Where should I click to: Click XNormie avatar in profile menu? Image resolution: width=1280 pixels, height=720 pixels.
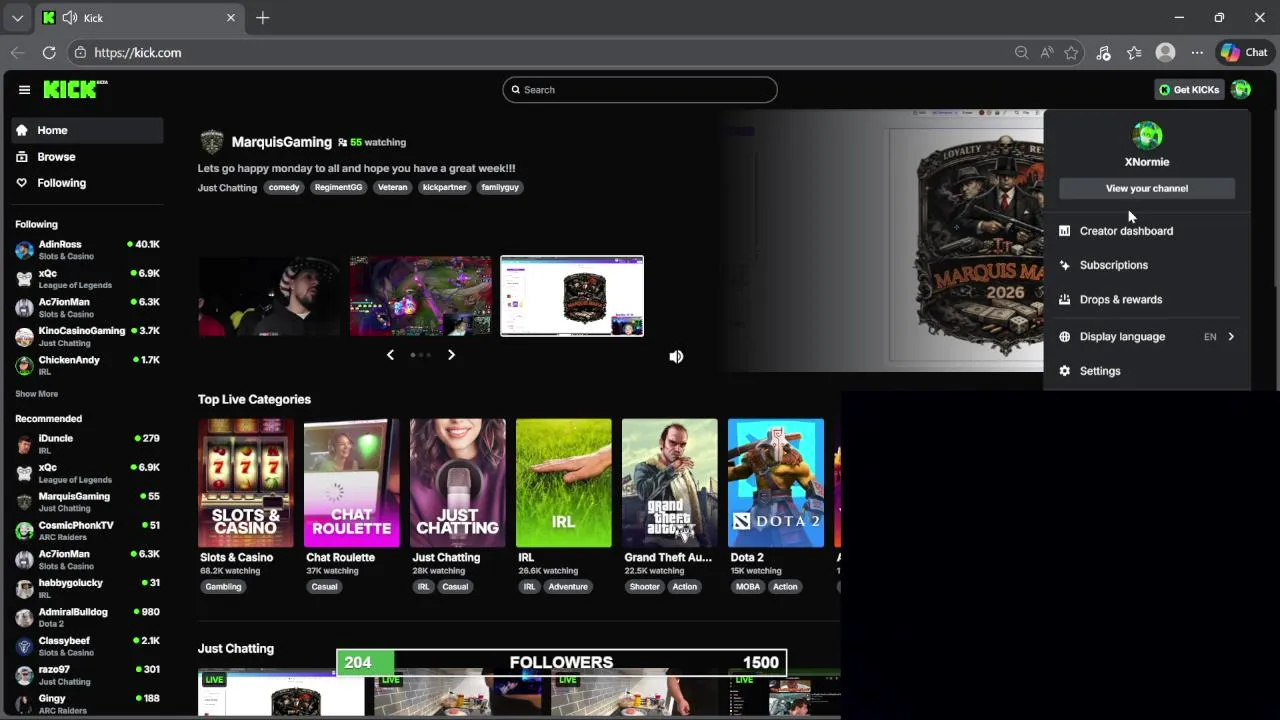[1147, 135]
